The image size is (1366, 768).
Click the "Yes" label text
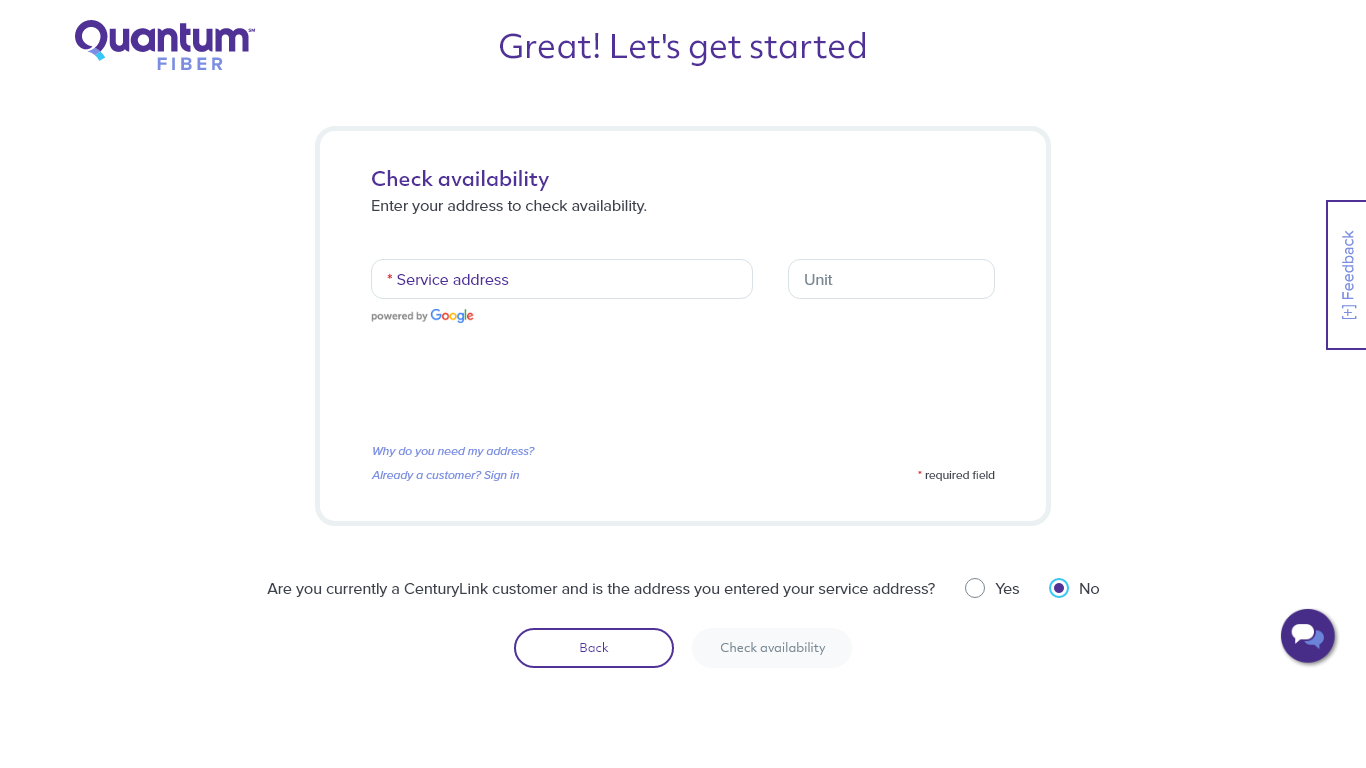(1007, 589)
